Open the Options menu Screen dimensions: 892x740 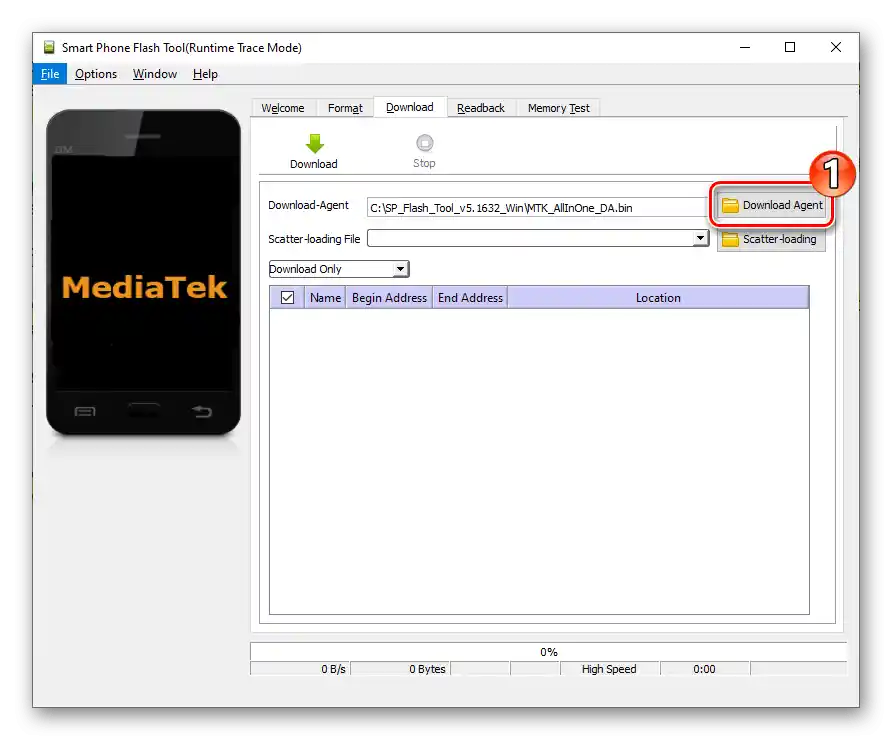tap(96, 73)
